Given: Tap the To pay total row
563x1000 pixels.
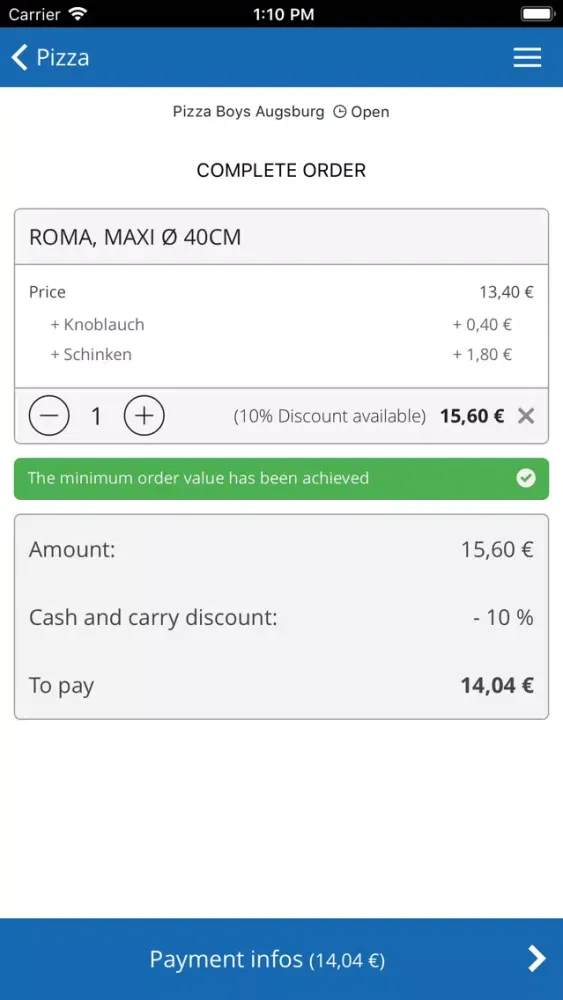Looking at the screenshot, I should click(x=281, y=686).
